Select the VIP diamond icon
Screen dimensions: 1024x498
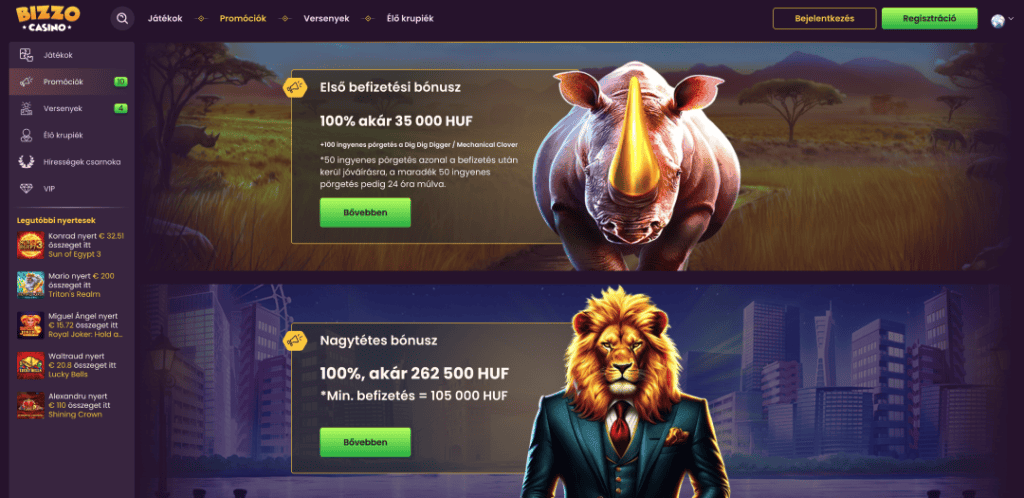[x=26, y=189]
